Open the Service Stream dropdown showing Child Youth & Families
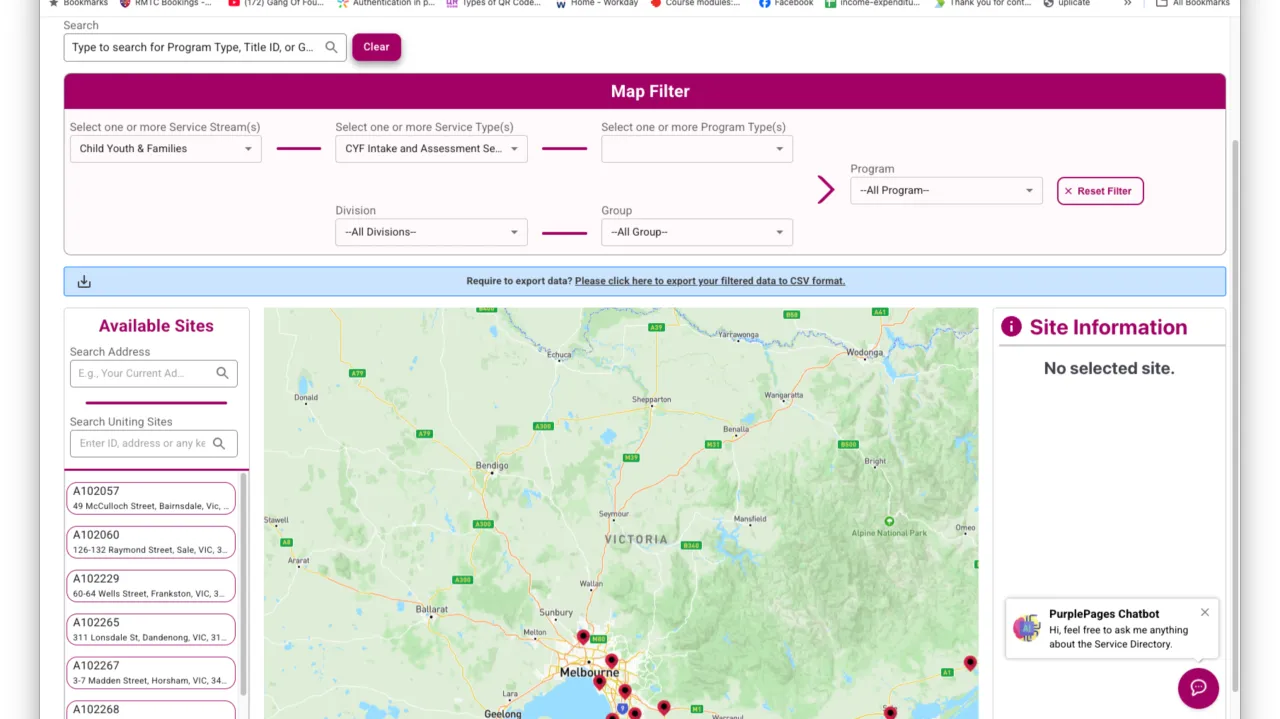 click(166, 149)
